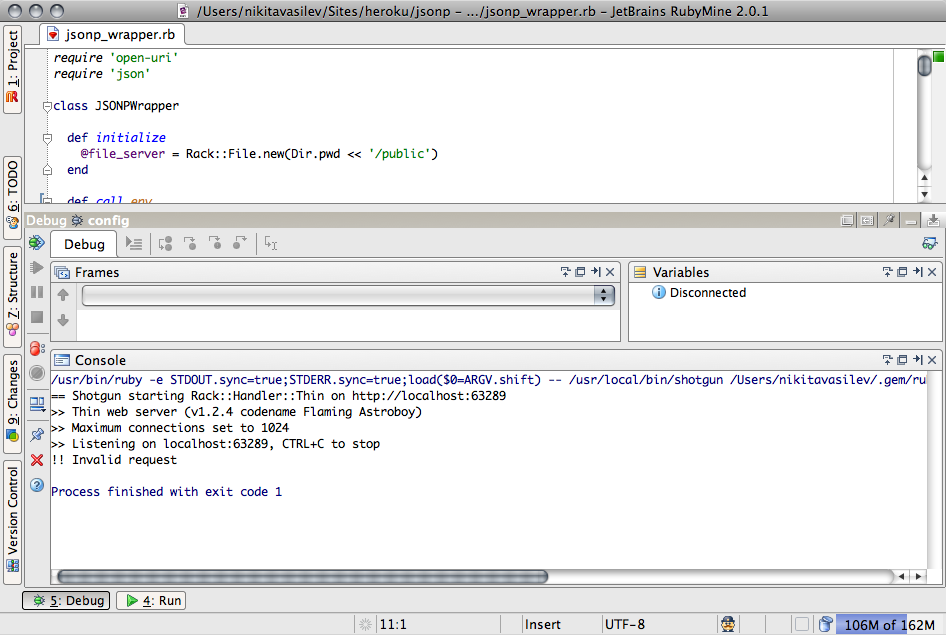Open the 9: Changes side tab
The image size is (946, 635).
(12, 402)
